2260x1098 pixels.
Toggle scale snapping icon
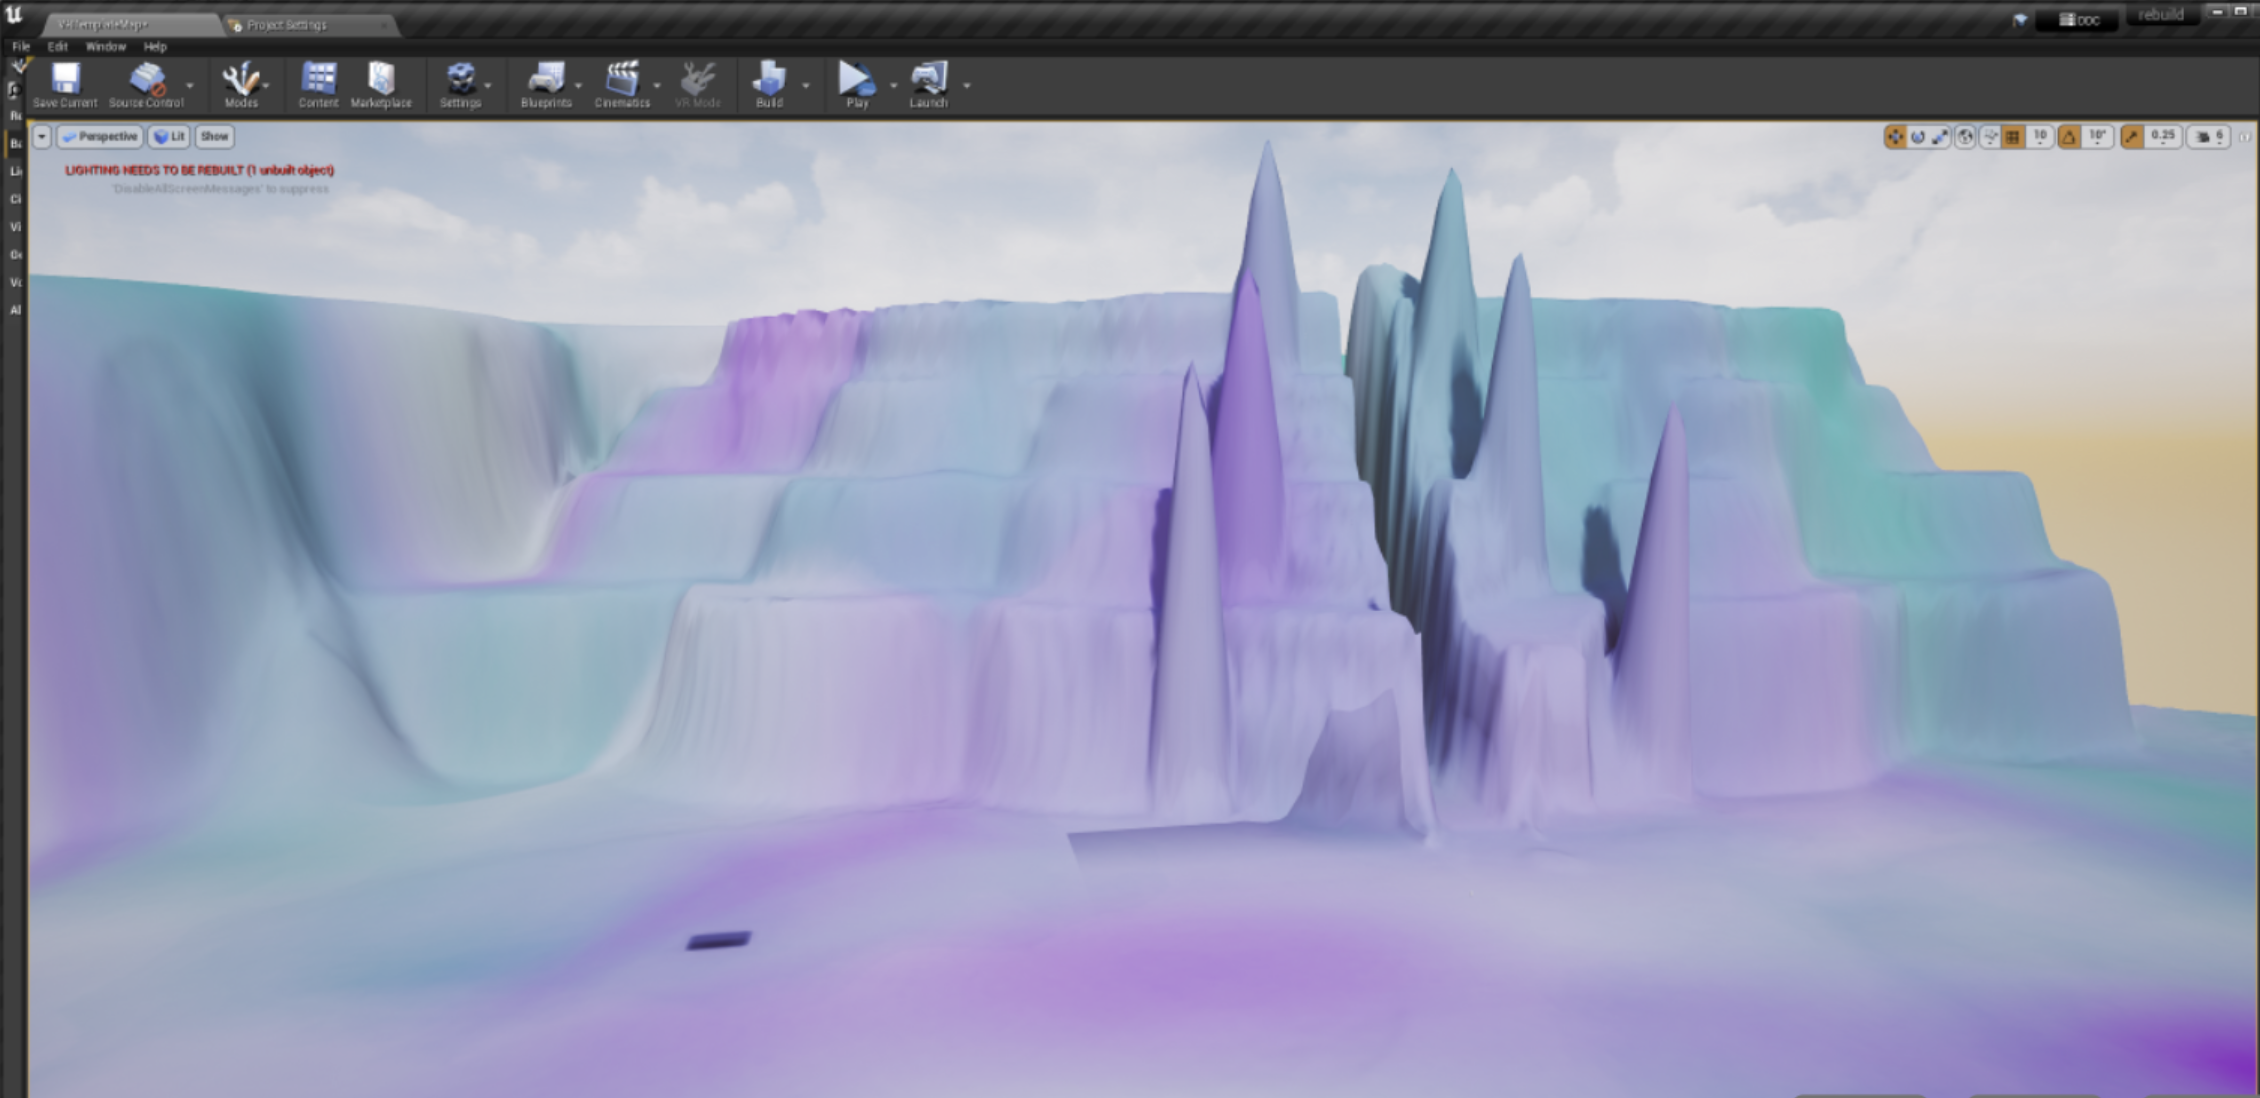coord(2131,137)
